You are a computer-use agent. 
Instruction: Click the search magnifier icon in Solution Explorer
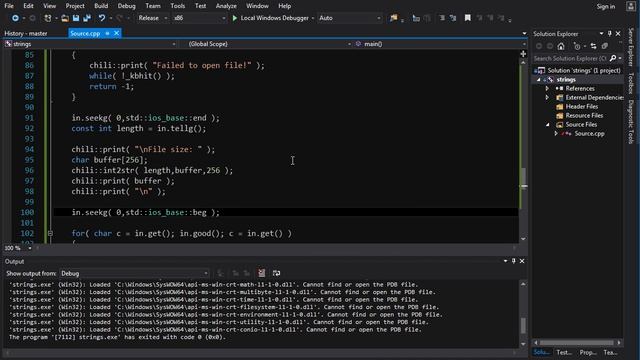[613, 58]
